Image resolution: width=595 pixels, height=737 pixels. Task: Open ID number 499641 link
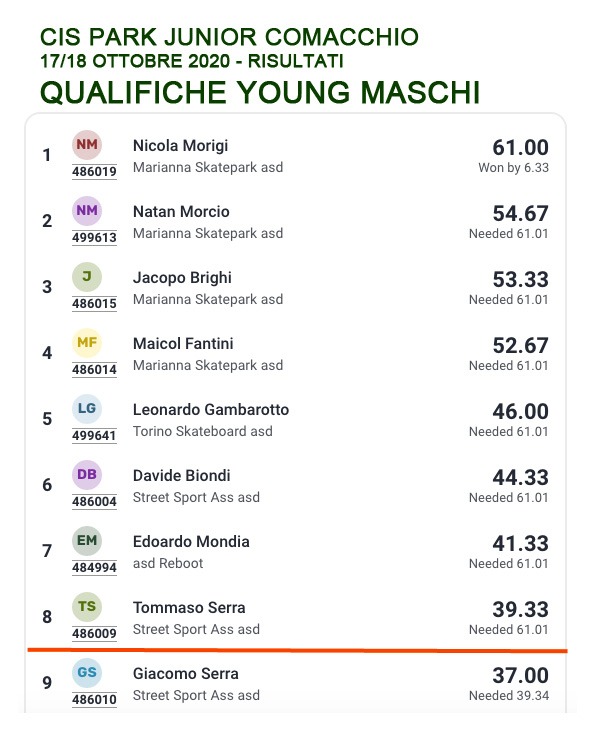pos(94,436)
